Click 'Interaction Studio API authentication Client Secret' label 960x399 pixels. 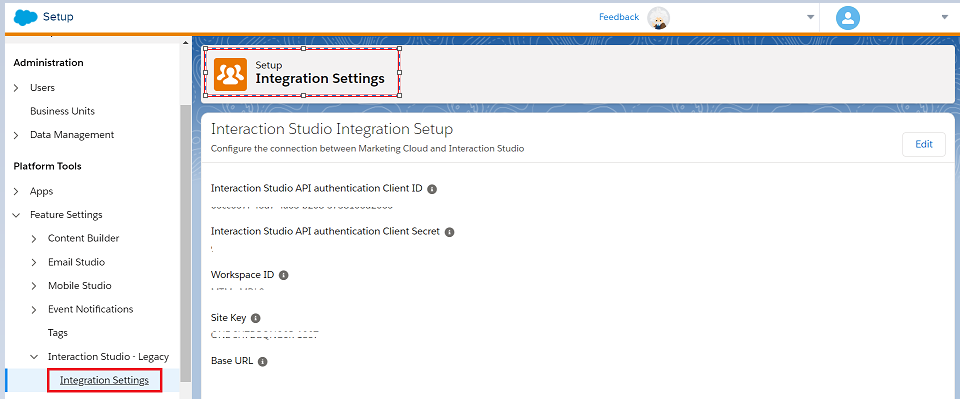click(x=325, y=231)
